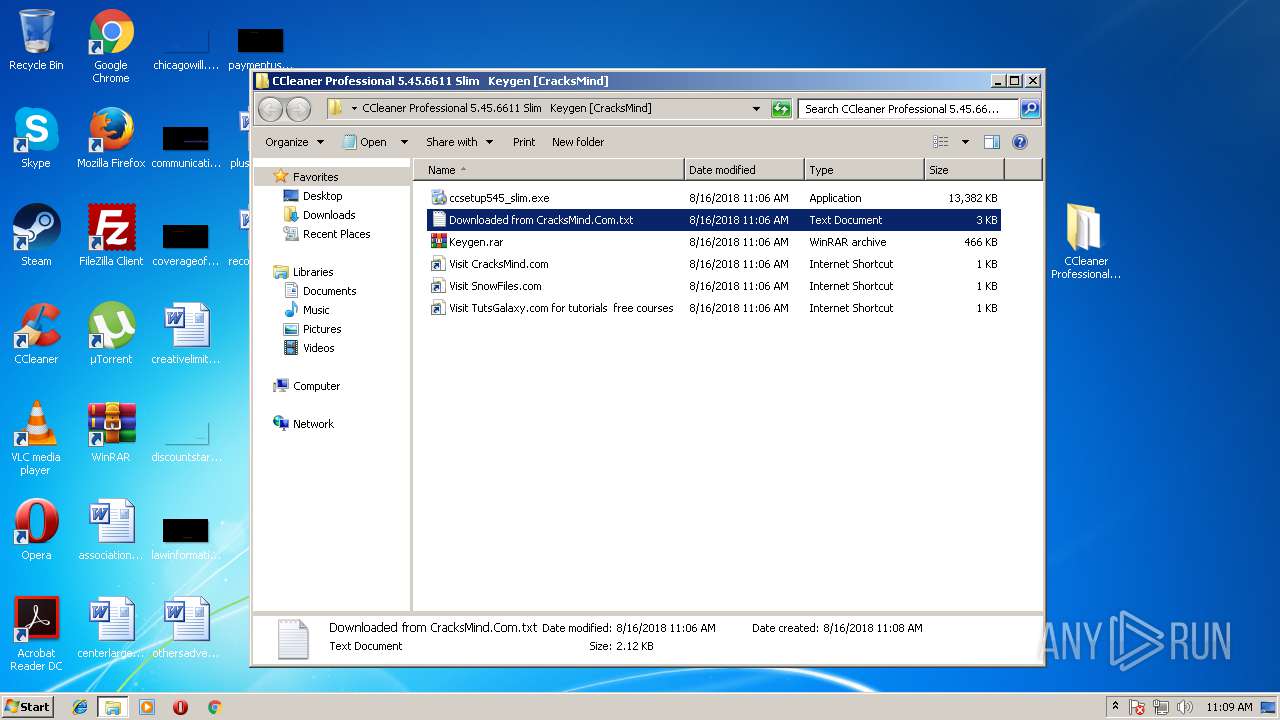Open Pictures library

point(322,329)
